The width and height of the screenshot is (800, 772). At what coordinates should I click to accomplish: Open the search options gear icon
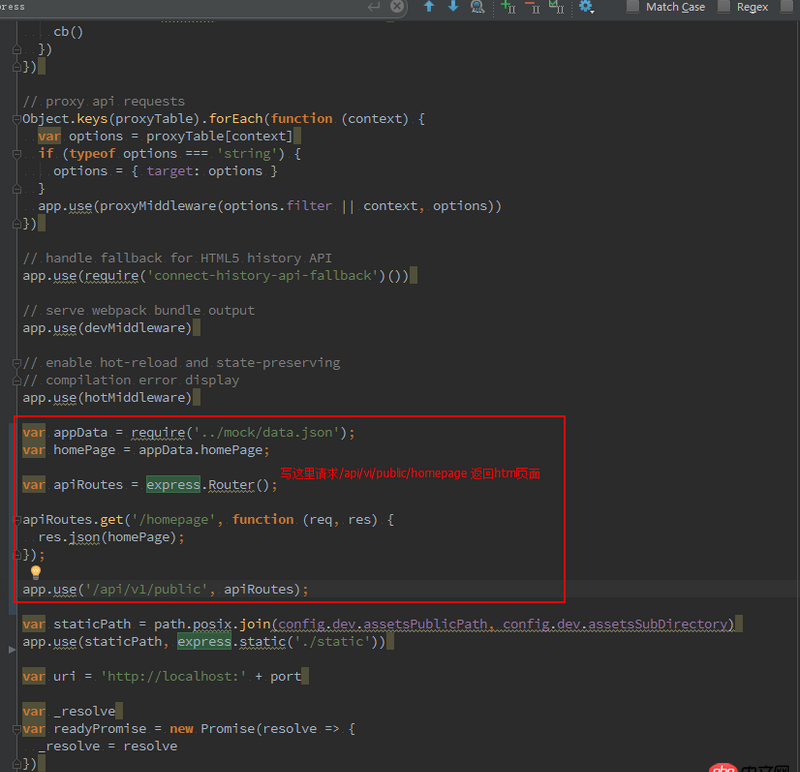tap(587, 7)
